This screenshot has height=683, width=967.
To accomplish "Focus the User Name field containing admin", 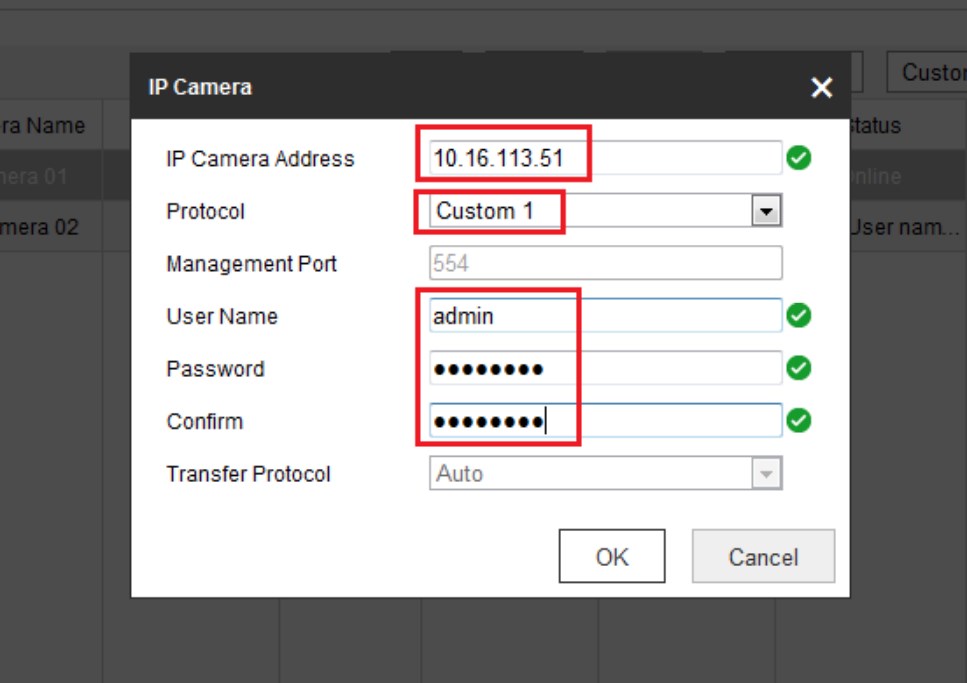I will pyautogui.click(x=604, y=316).
